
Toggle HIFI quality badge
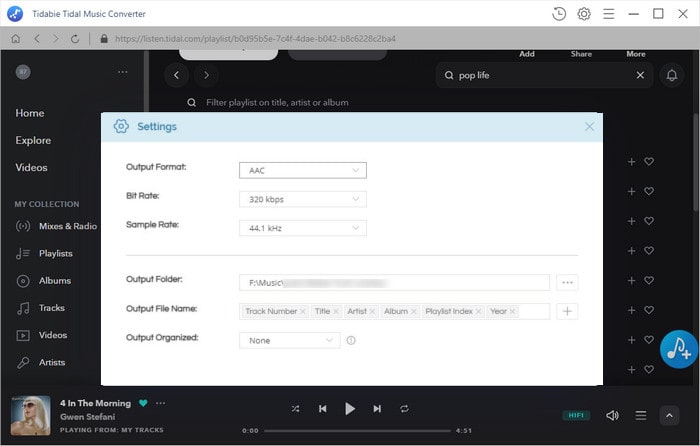click(576, 415)
